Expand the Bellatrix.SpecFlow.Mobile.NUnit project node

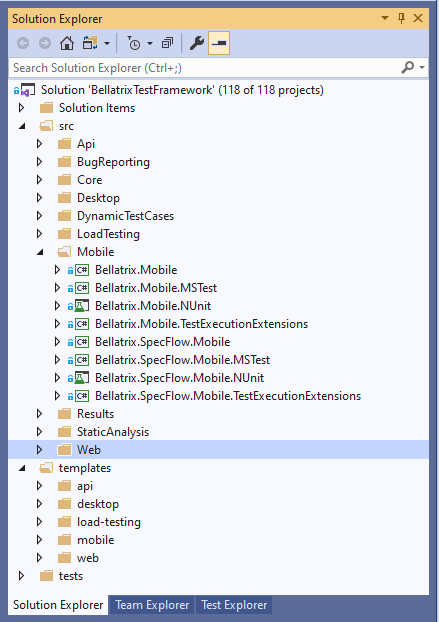[58, 378]
